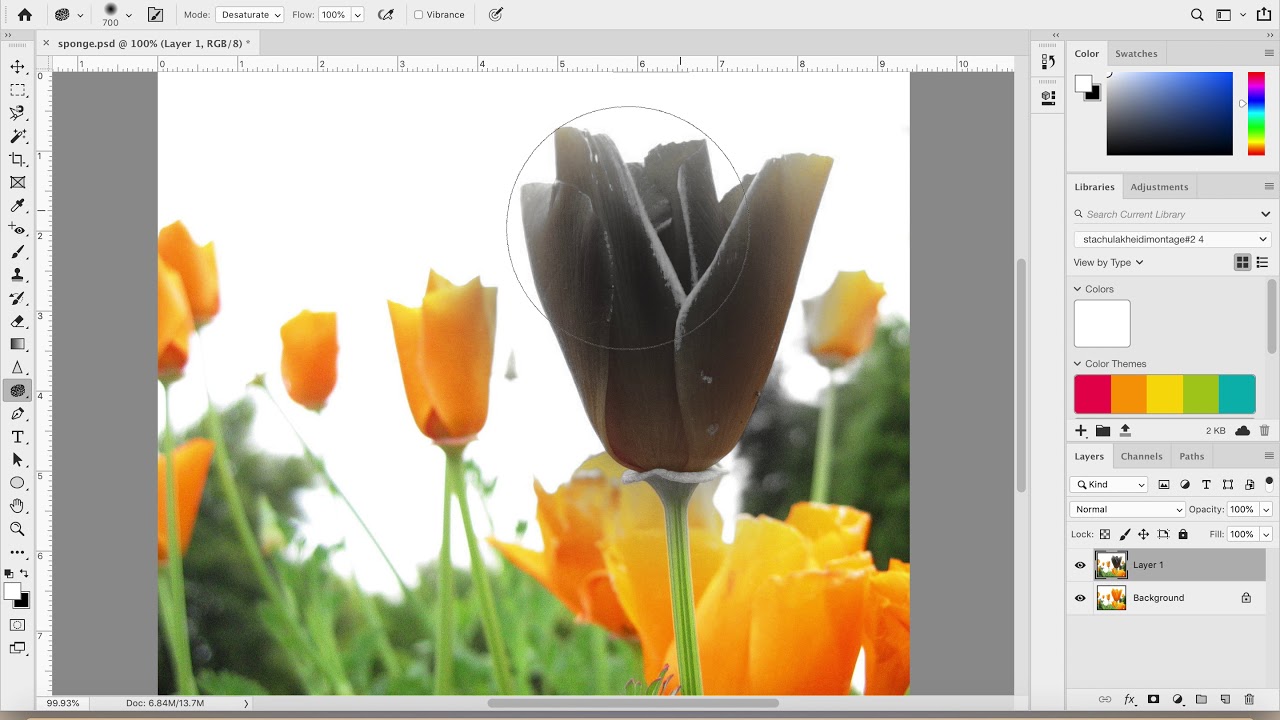1280x720 pixels.
Task: Select the Type tool
Action: 17,437
